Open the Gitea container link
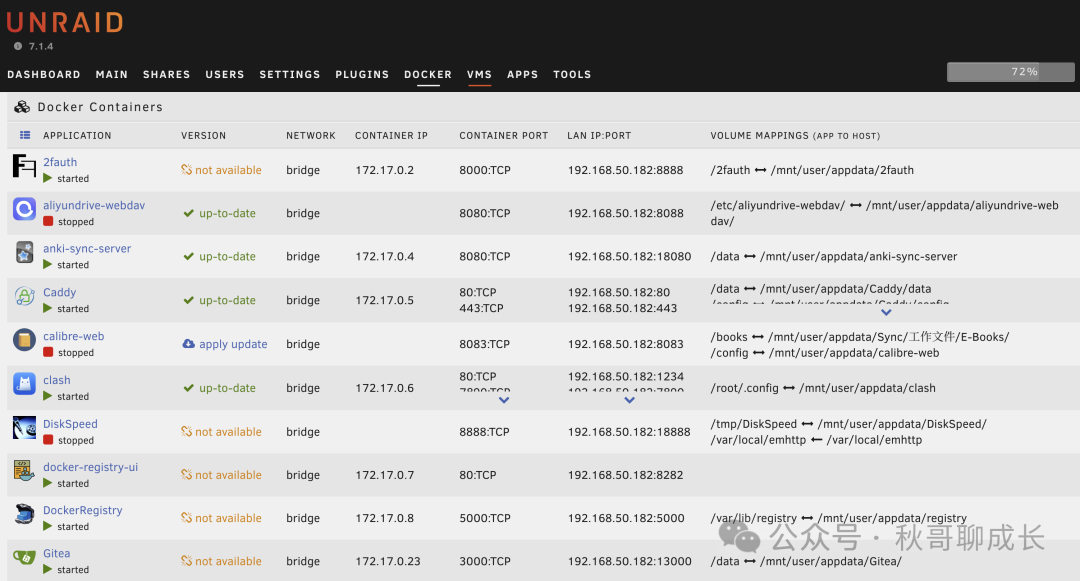 coord(56,553)
